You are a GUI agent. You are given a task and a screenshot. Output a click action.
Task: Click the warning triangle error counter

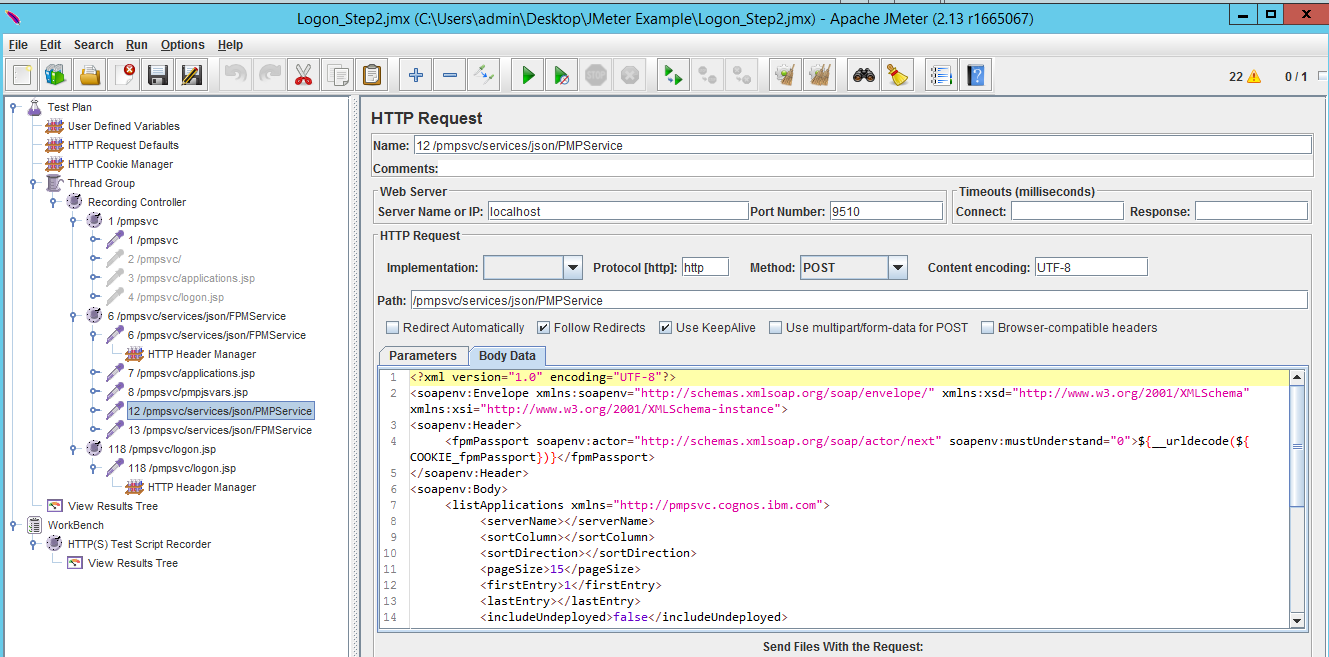pos(1254,77)
